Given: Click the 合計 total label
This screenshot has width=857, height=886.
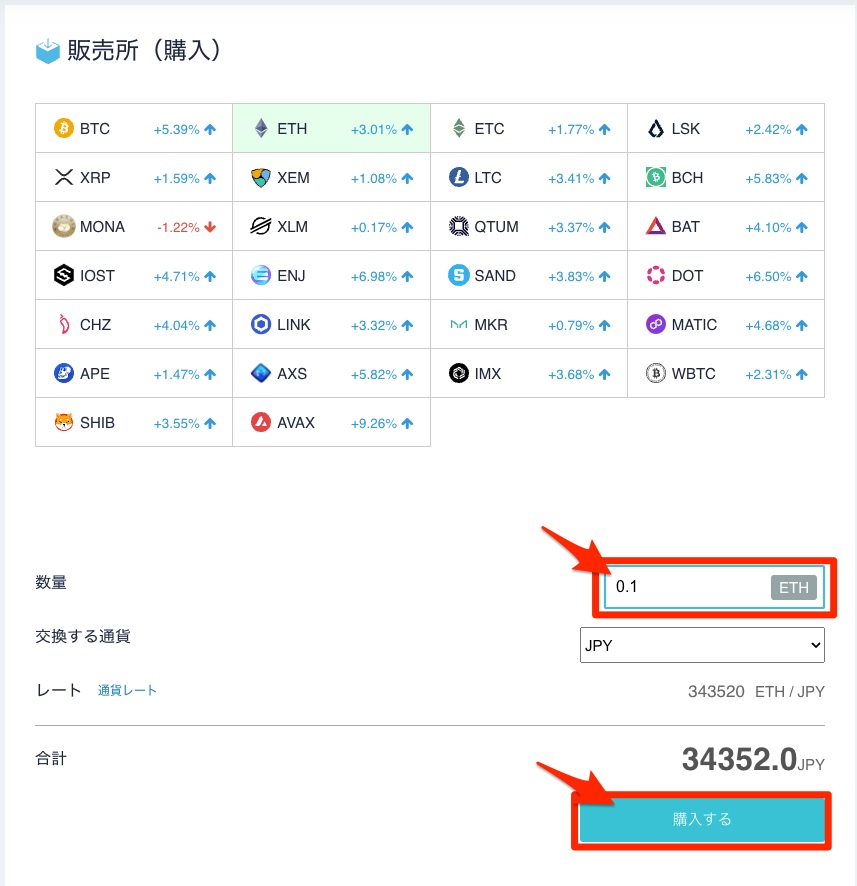Looking at the screenshot, I should click(x=51, y=758).
